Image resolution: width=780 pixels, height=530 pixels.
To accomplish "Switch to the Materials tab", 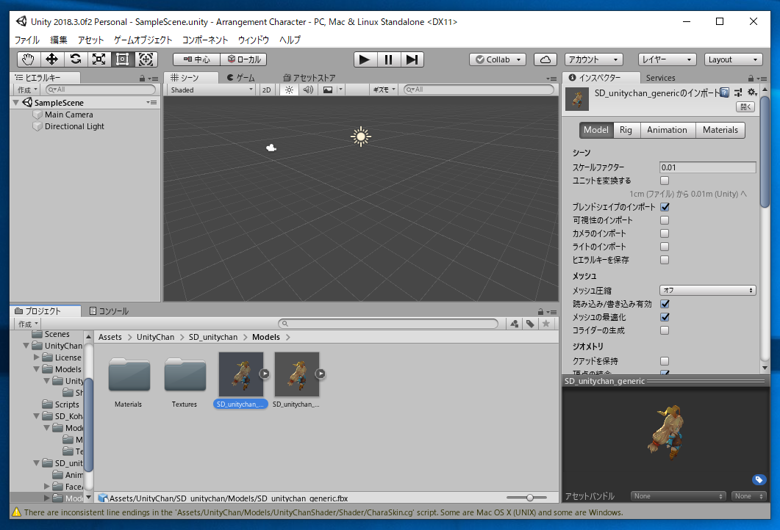I will pos(720,130).
